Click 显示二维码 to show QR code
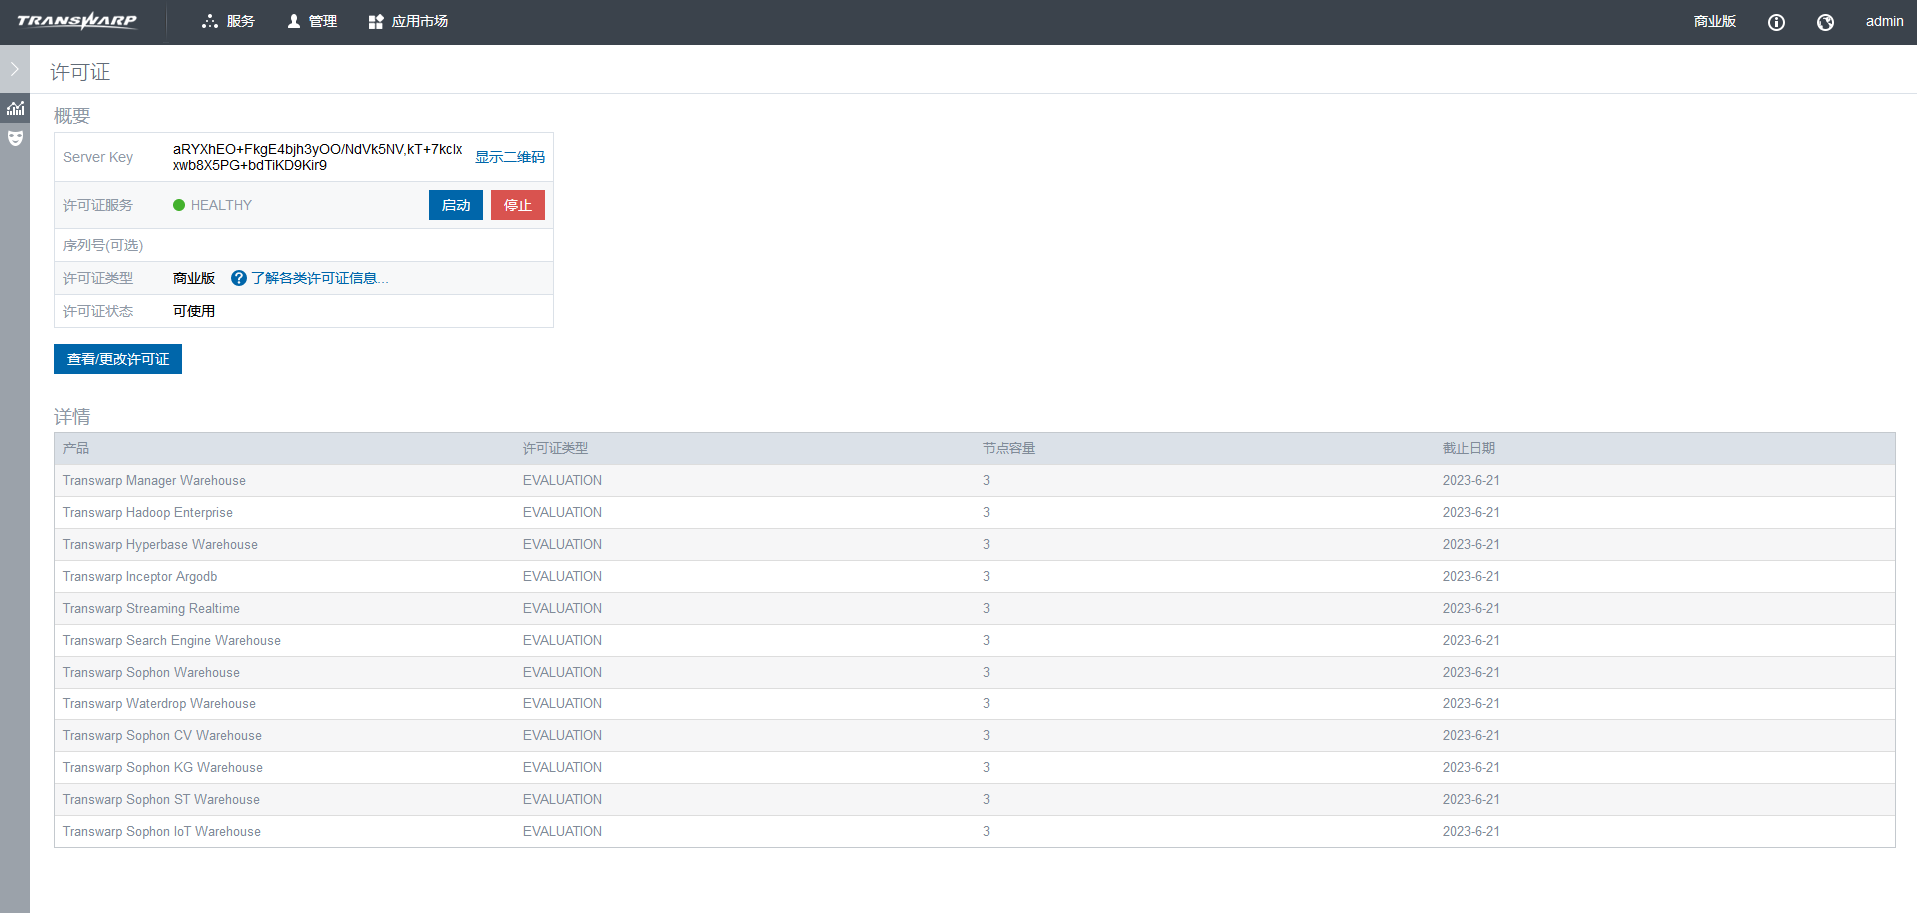This screenshot has height=913, width=1917. pyautogui.click(x=509, y=157)
